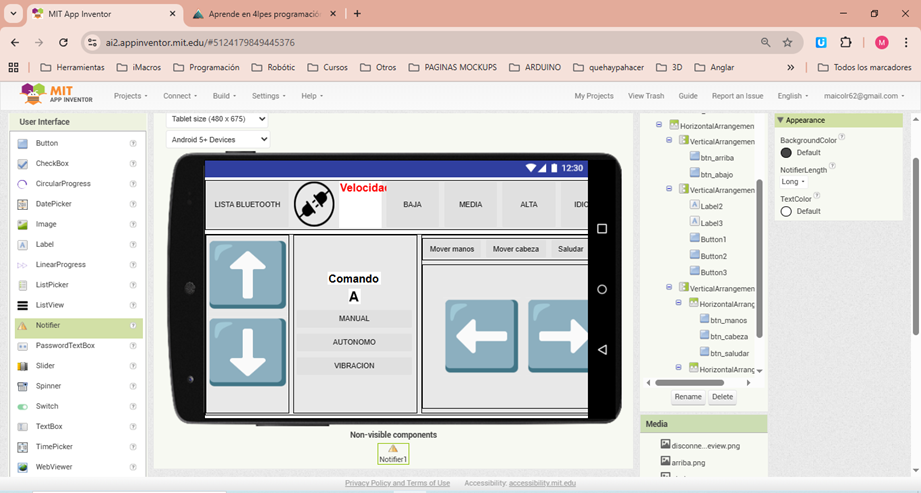
Task: Choose the CheckBox palette component
Action: pos(52,163)
